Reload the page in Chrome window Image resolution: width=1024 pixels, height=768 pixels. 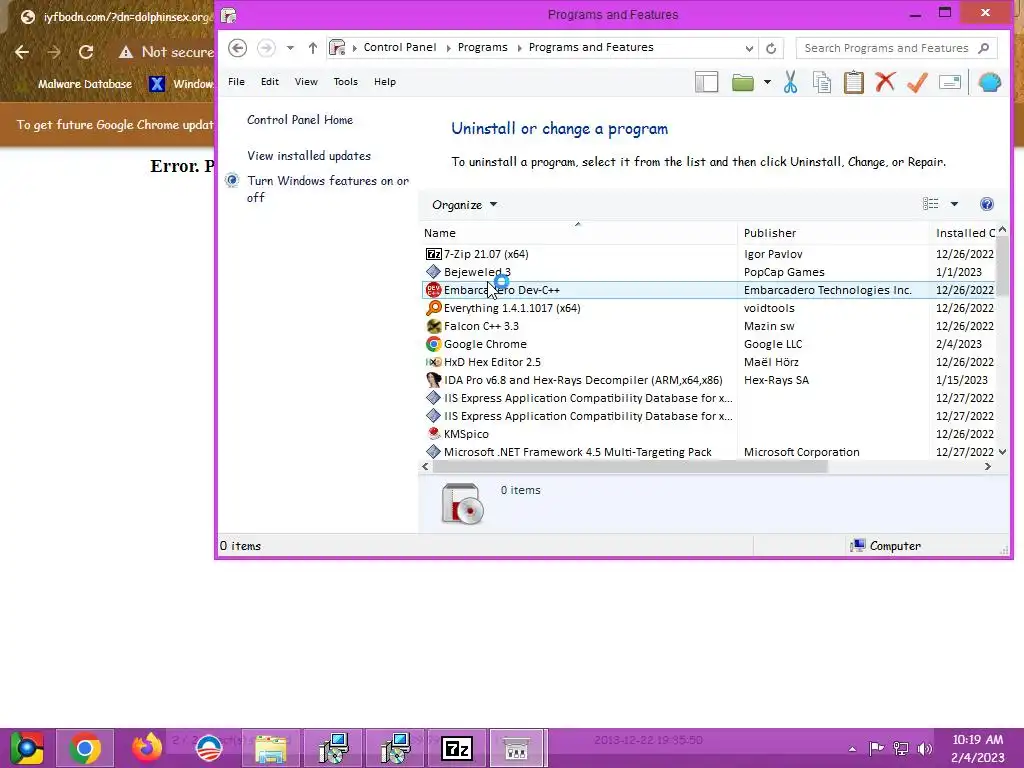coord(86,52)
